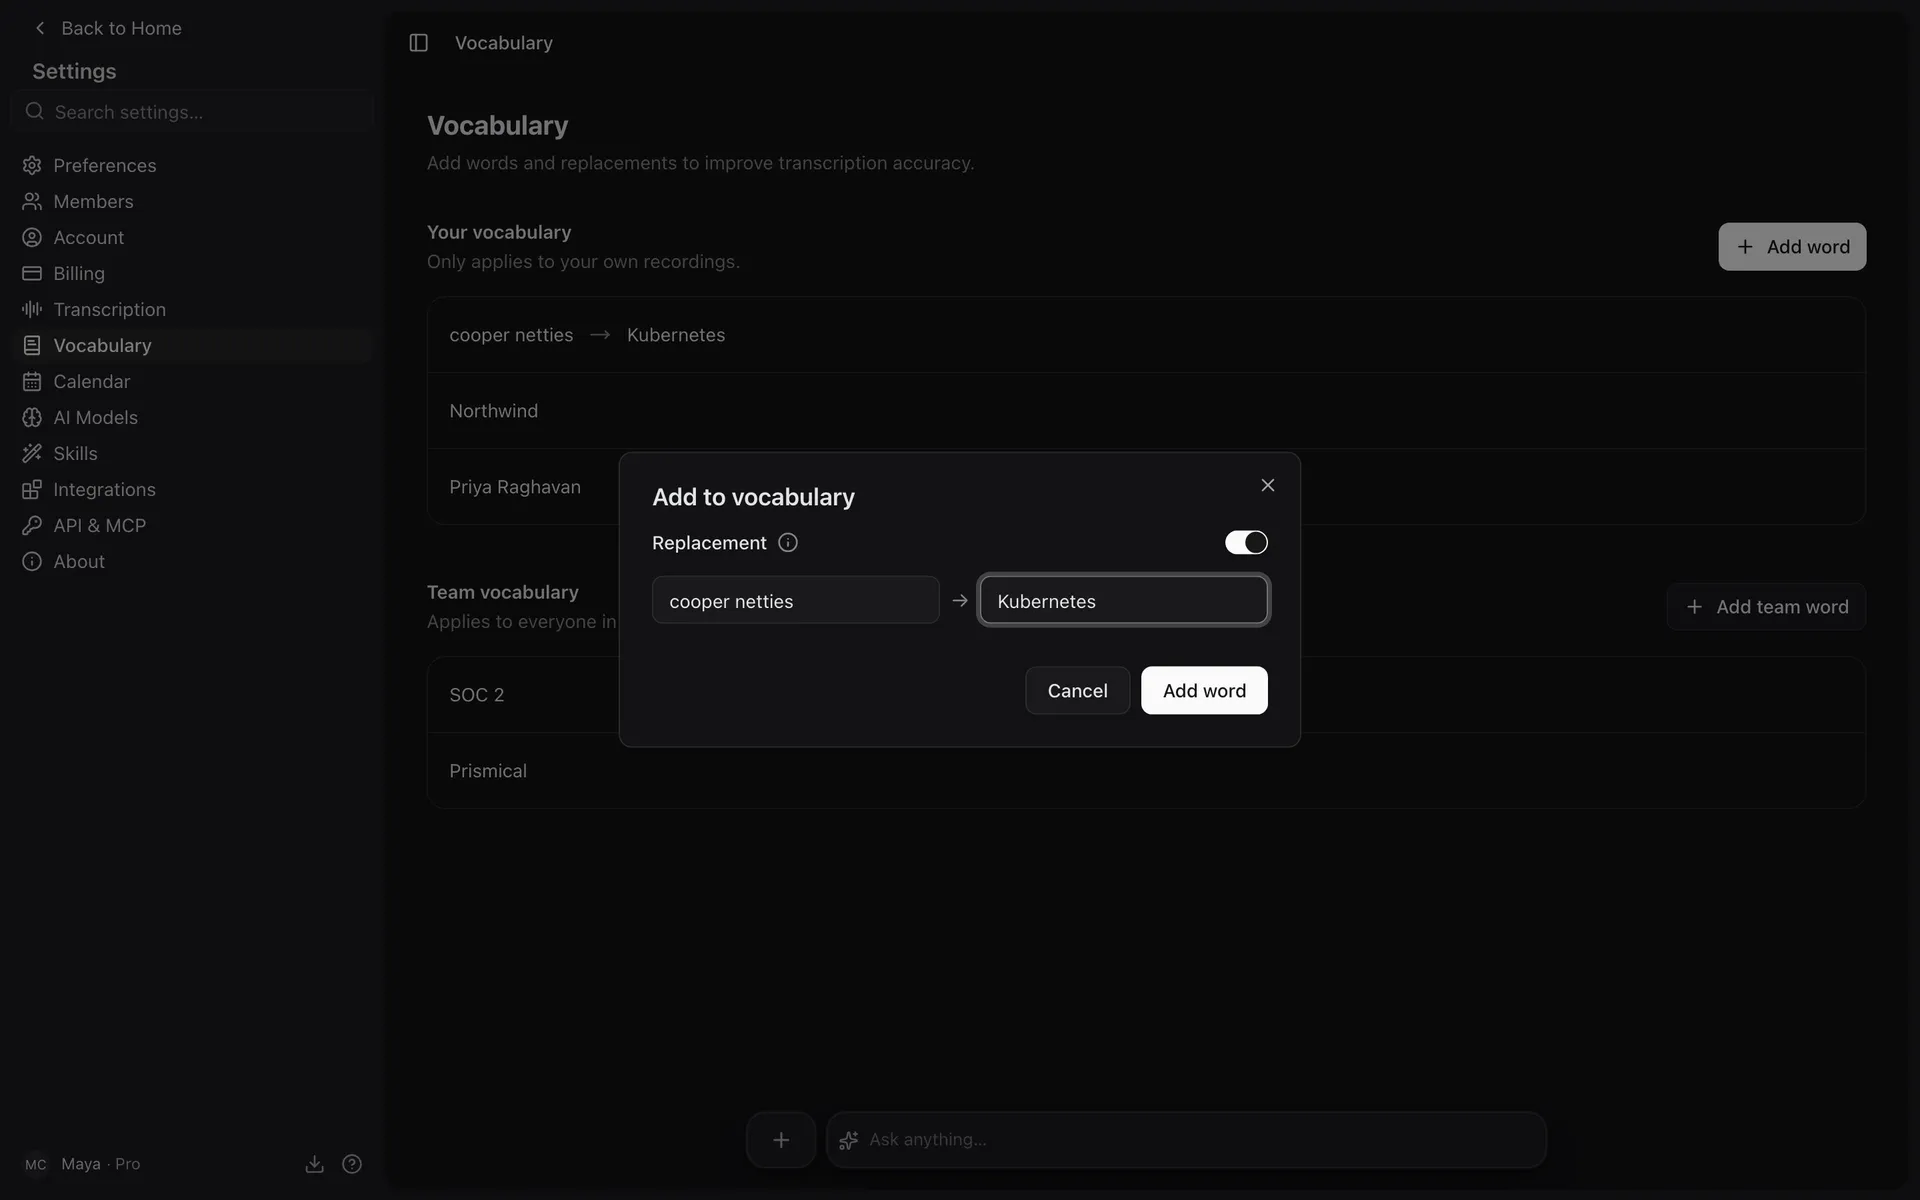Open Maya · Pro account menu

click(x=82, y=1164)
